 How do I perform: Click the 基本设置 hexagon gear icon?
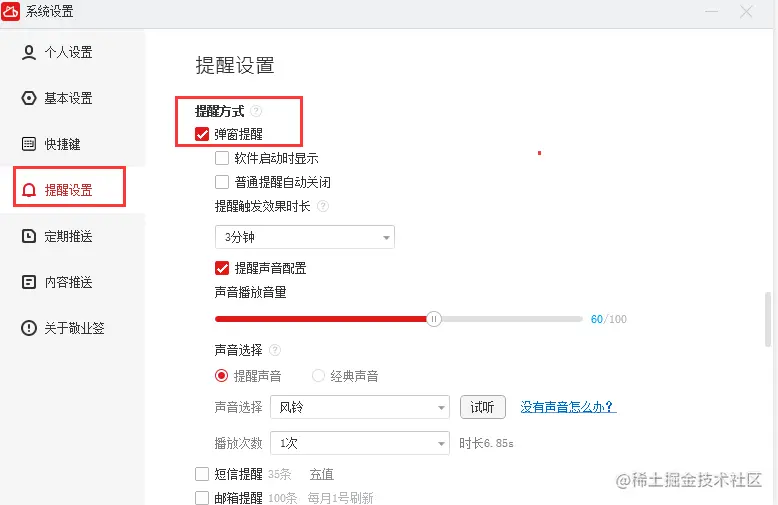click(29, 98)
